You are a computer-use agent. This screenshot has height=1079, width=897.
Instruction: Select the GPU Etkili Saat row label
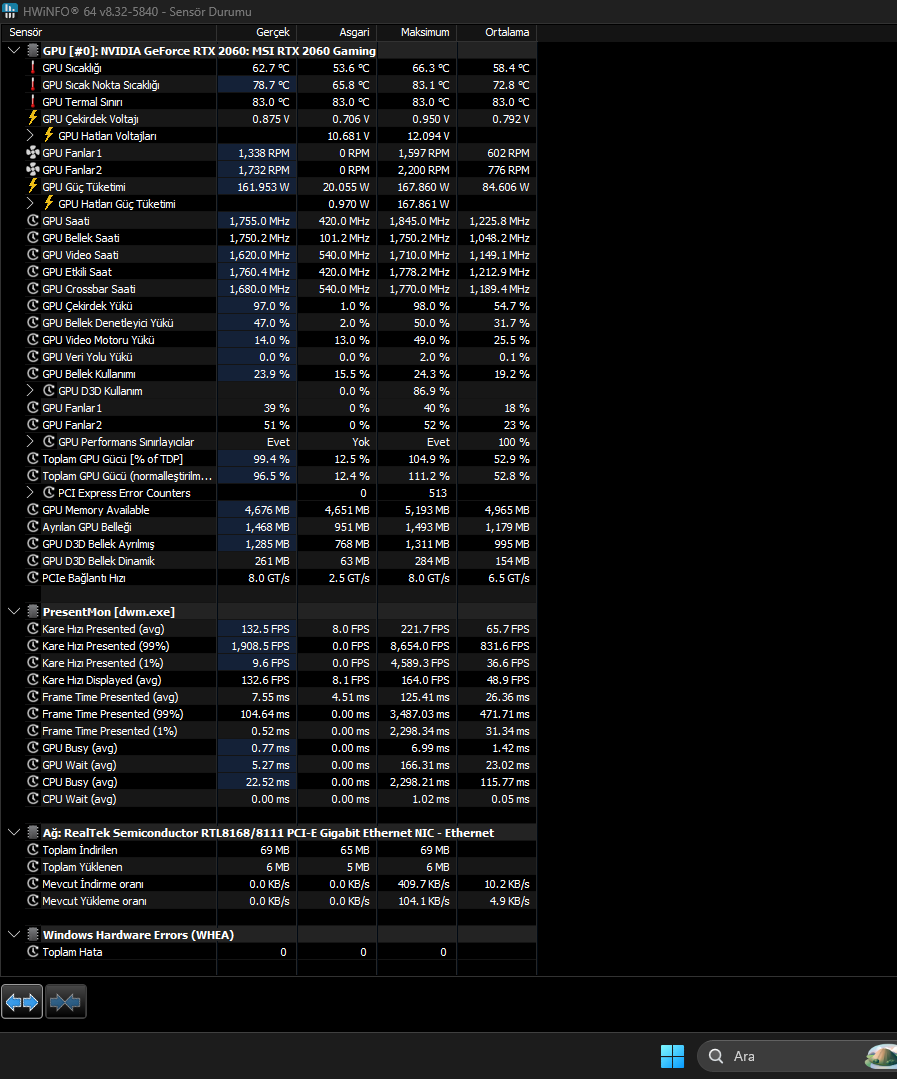coord(77,272)
